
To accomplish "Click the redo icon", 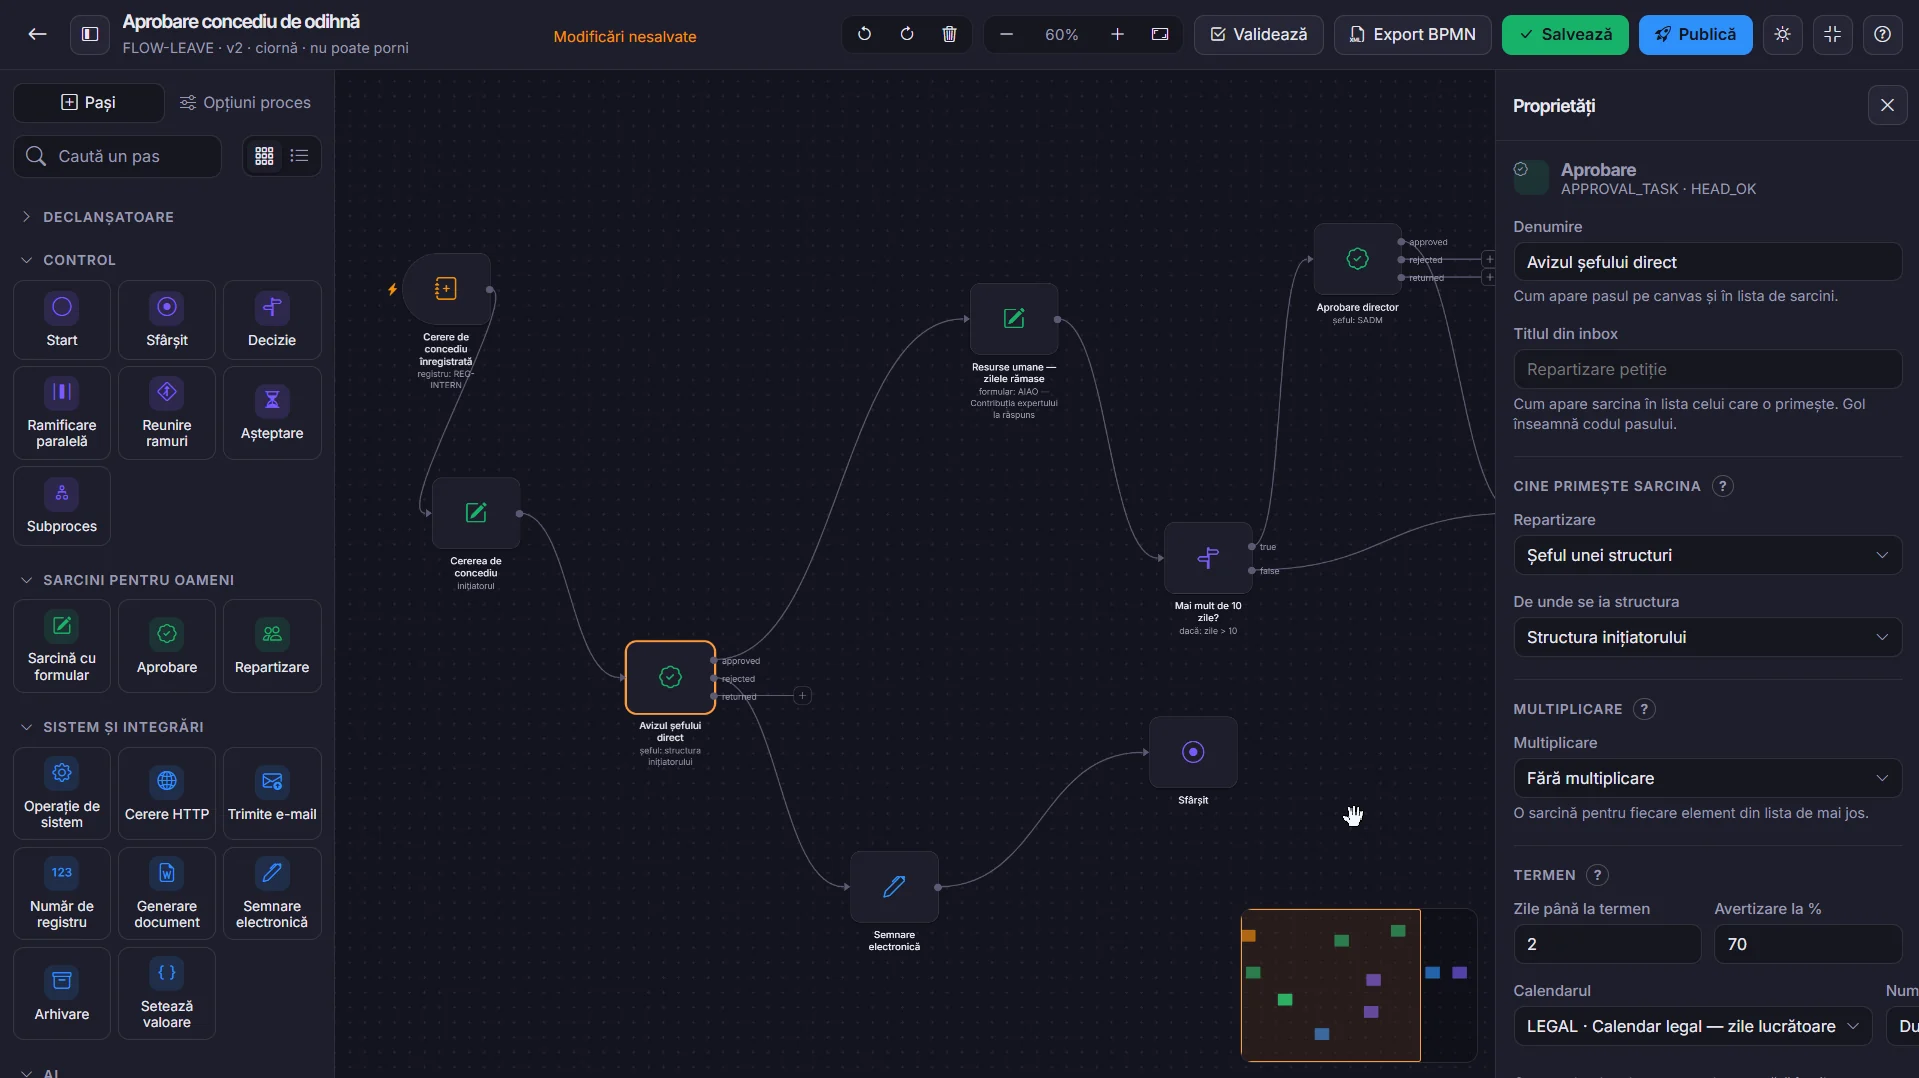I will pos(907,34).
